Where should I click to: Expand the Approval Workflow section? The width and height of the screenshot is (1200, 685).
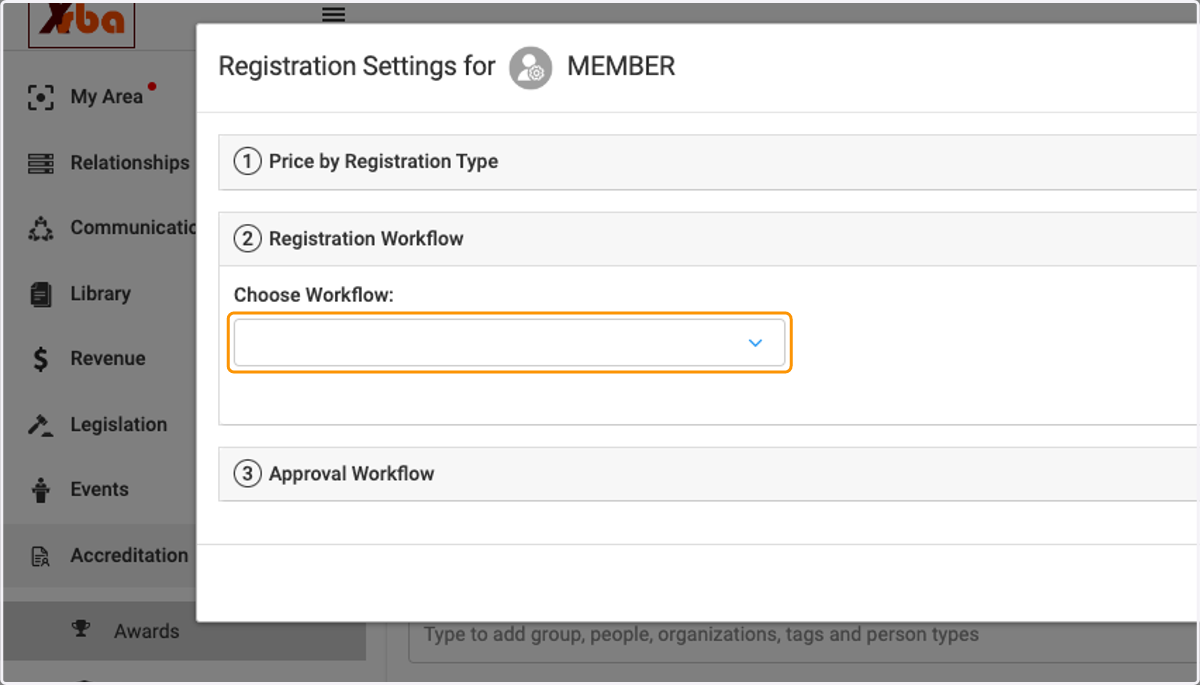pos(708,474)
